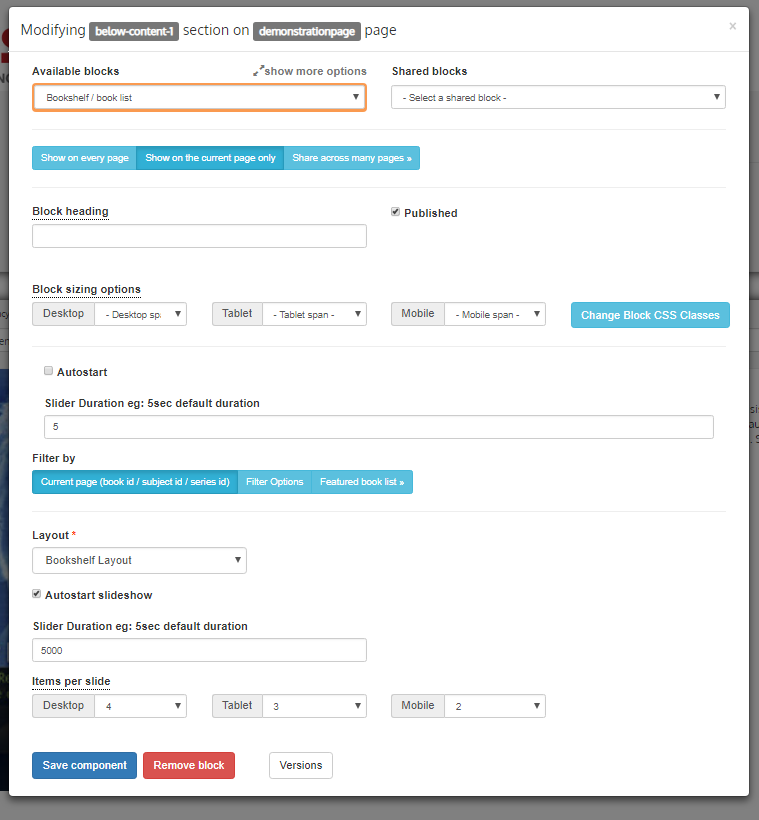Open the Desktop span sizing dropdown

140,314
